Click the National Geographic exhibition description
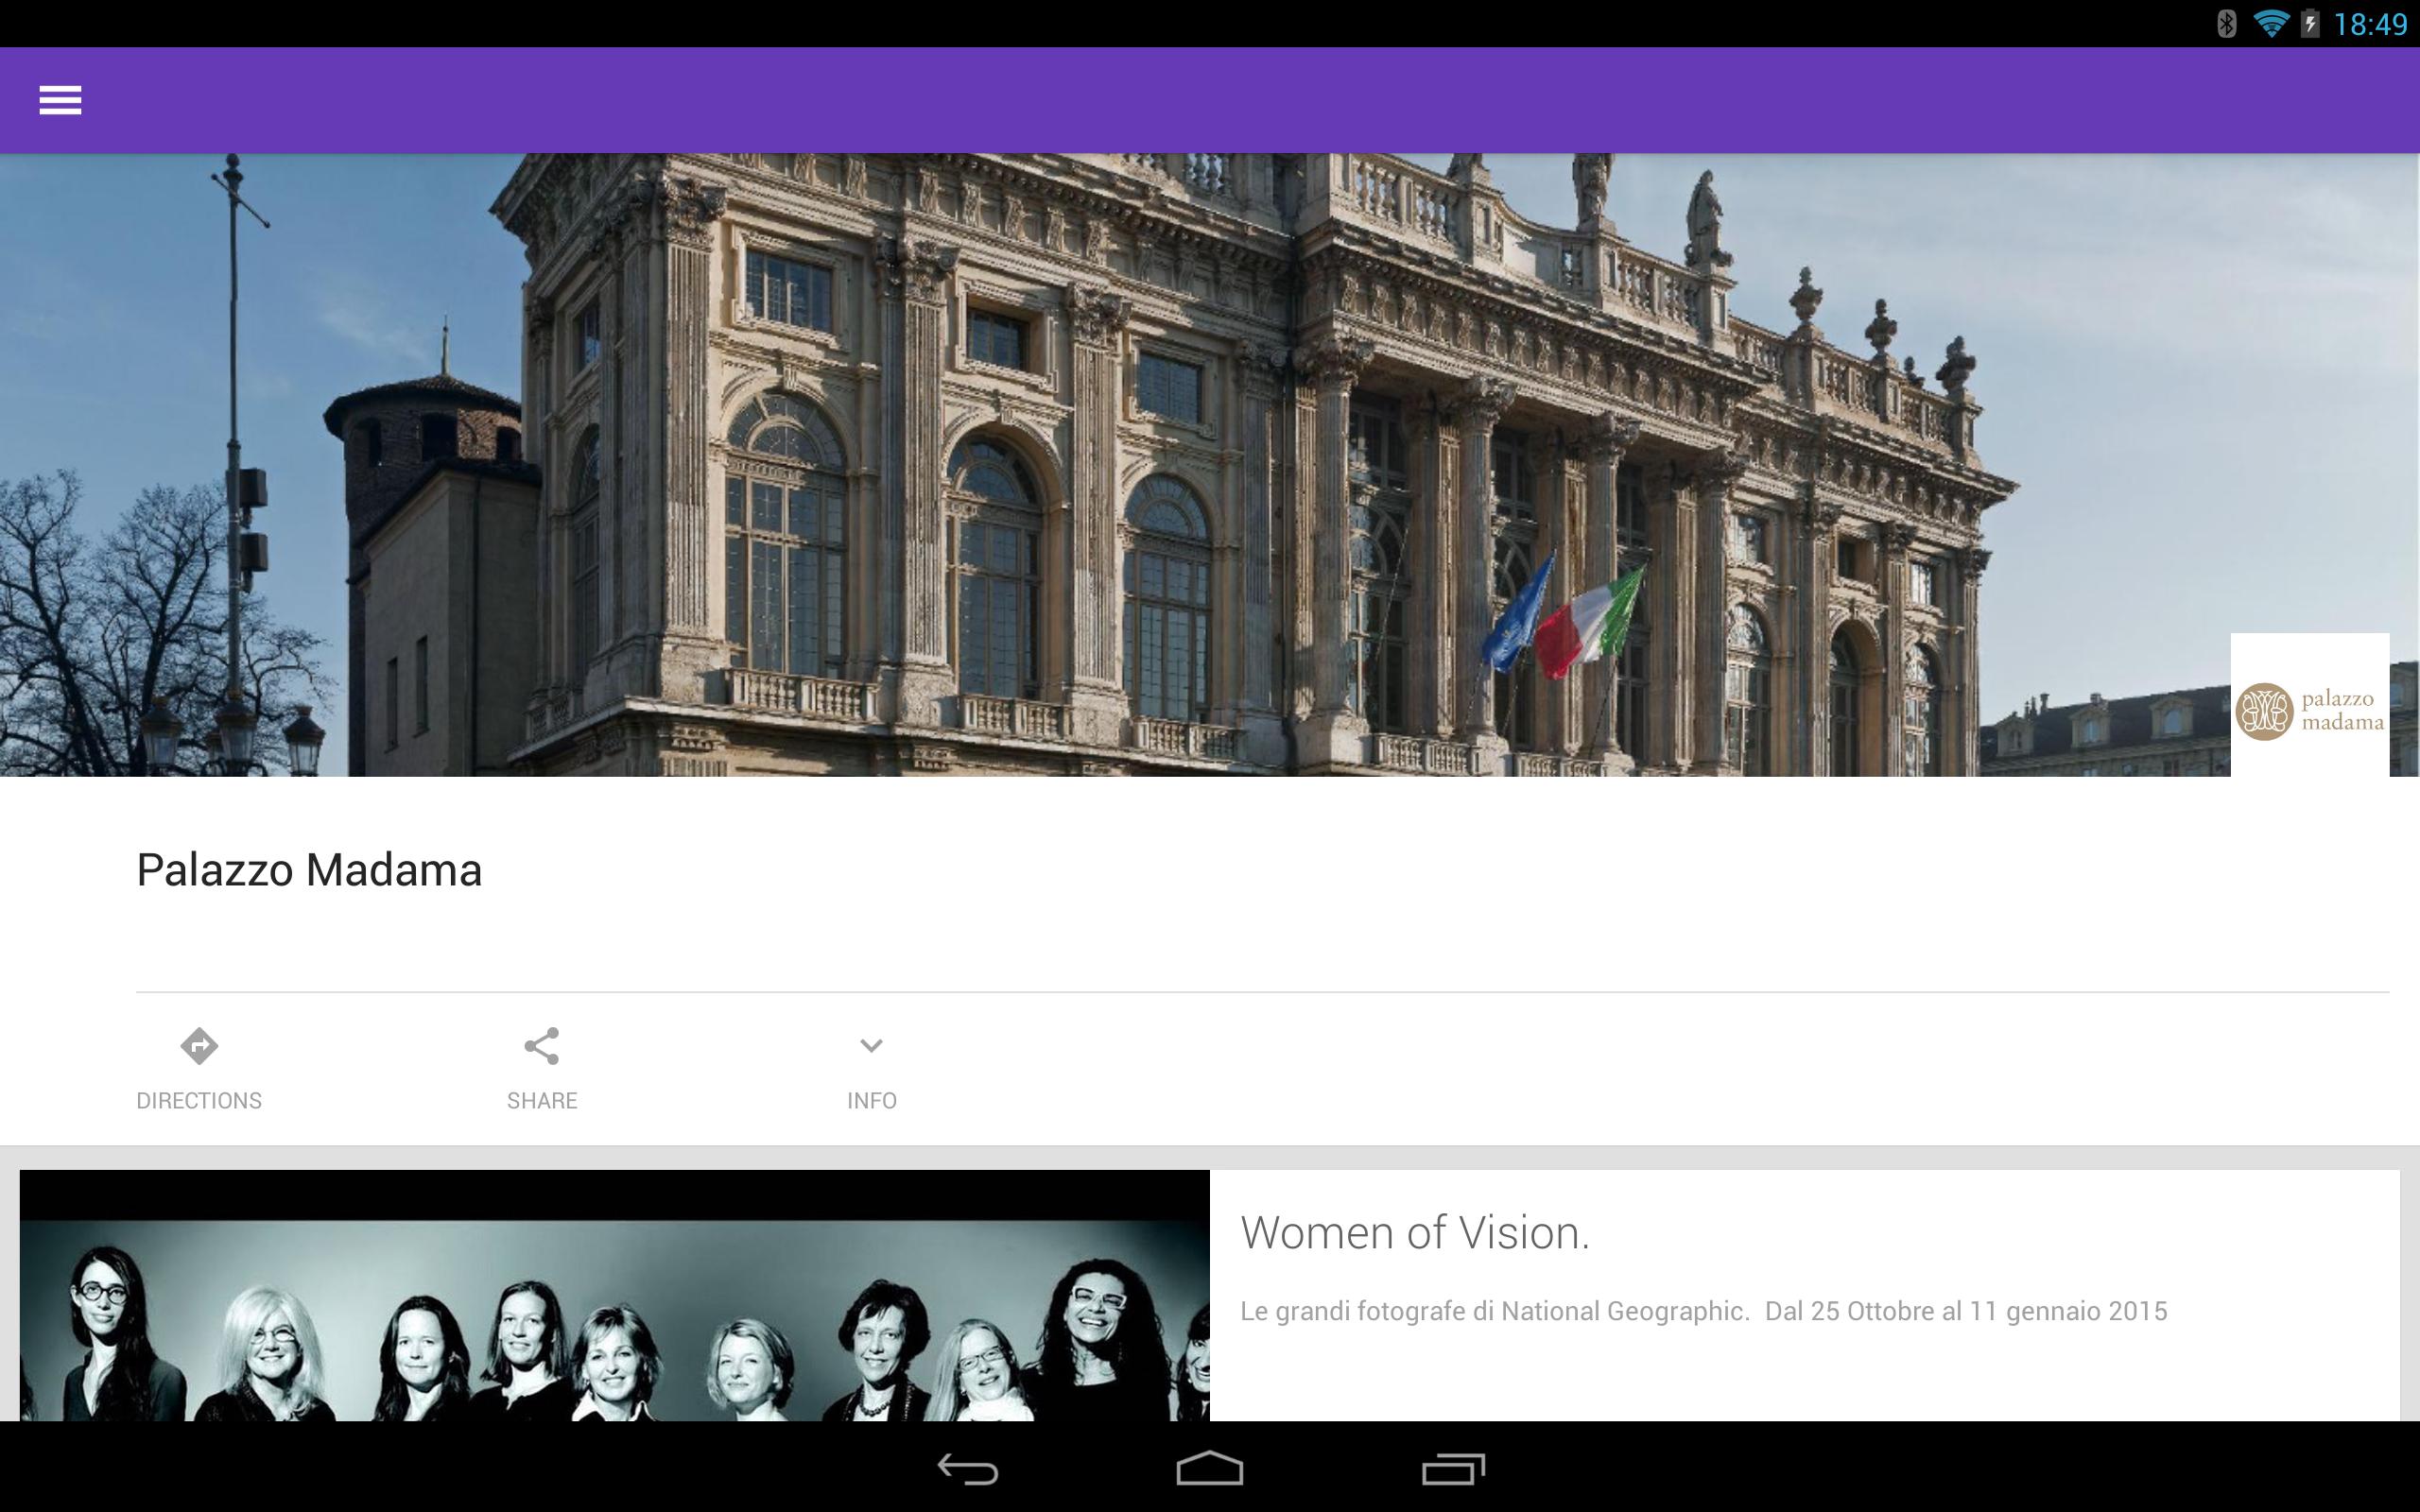 (1703, 1311)
